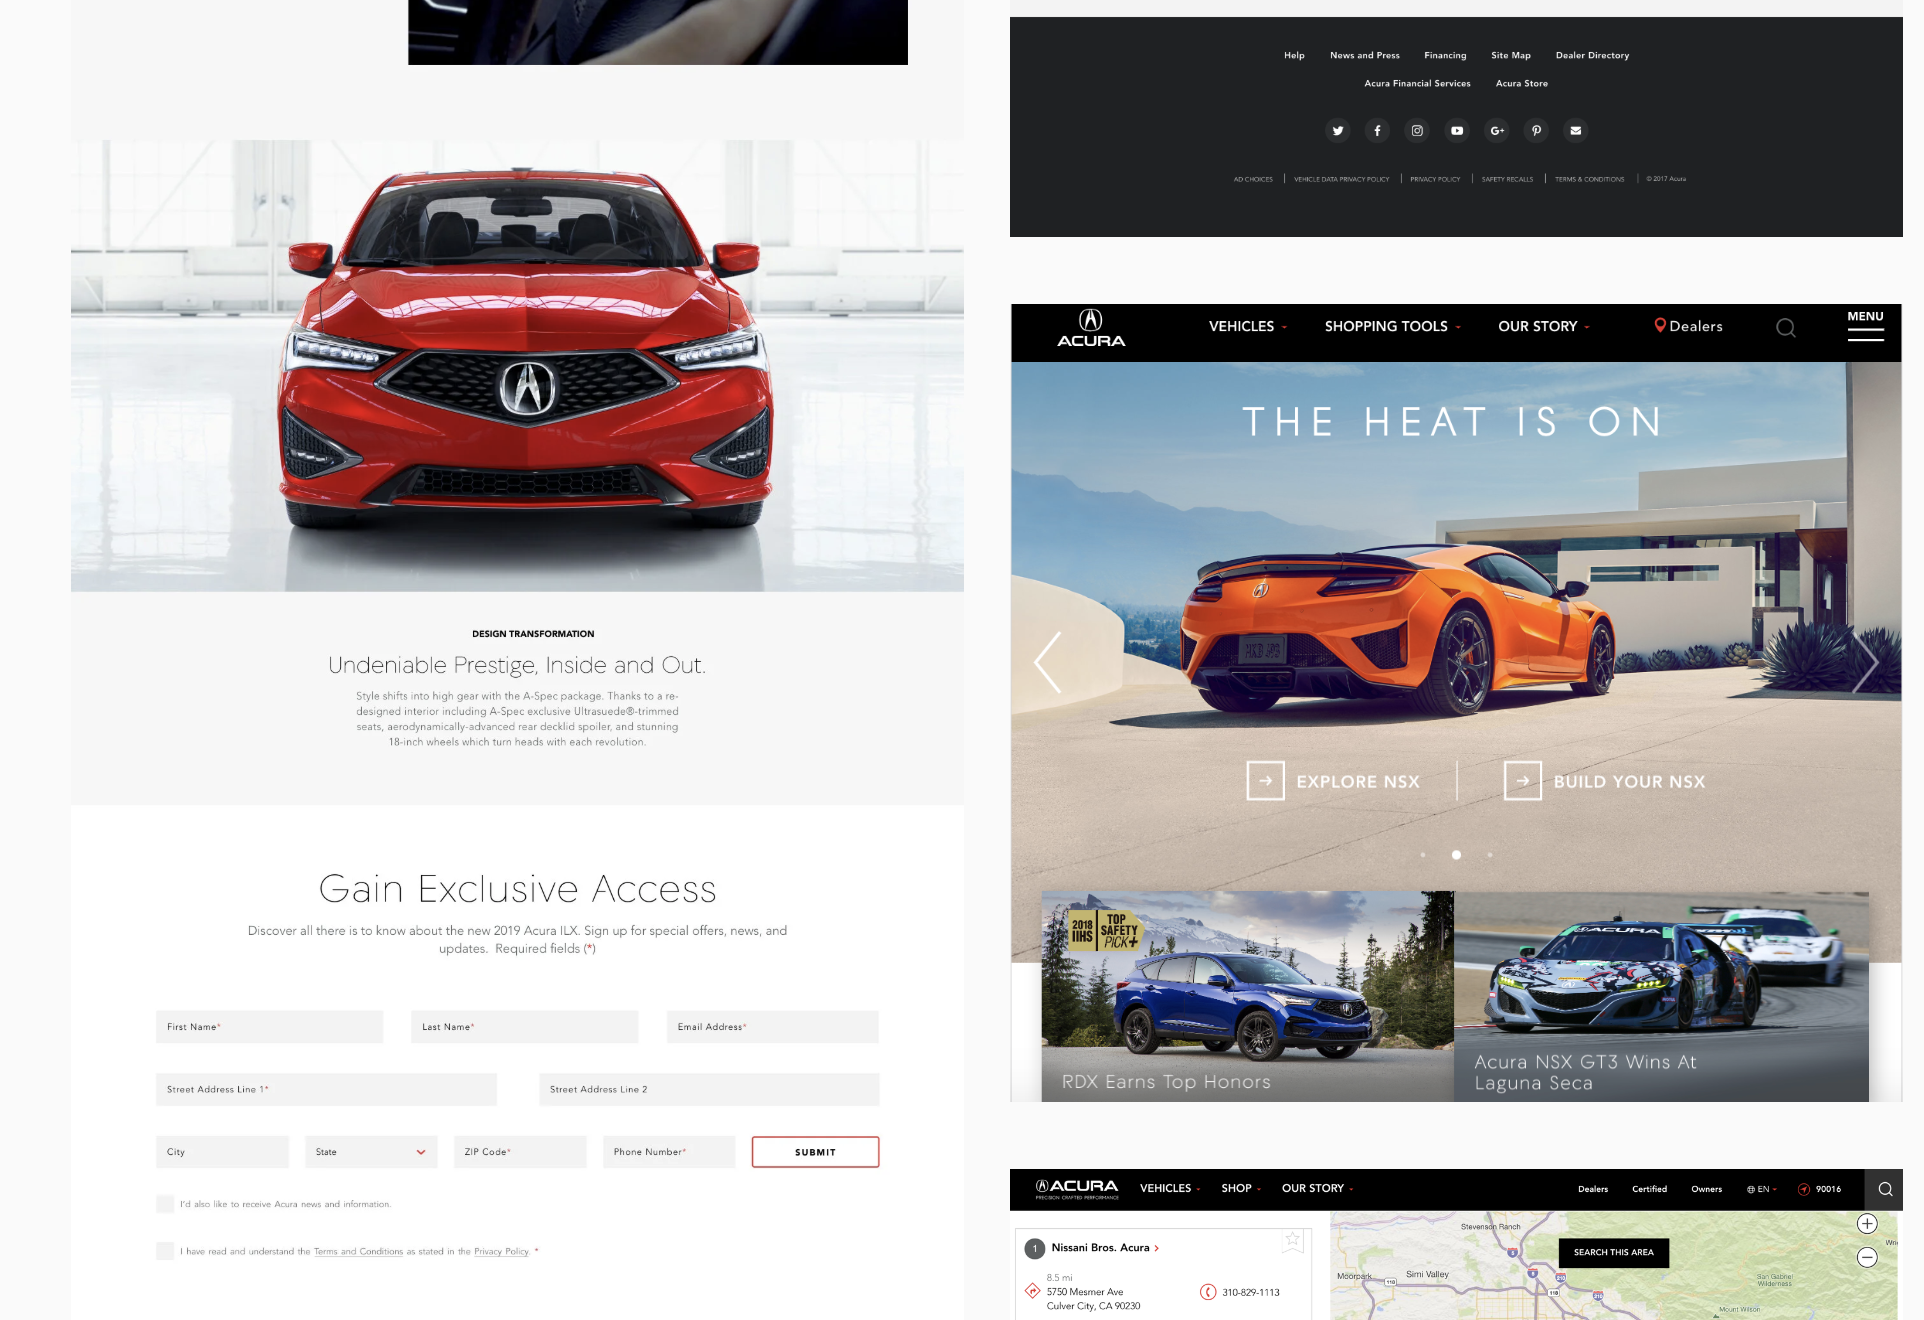Open the Facebook icon in footer

[x=1377, y=131]
